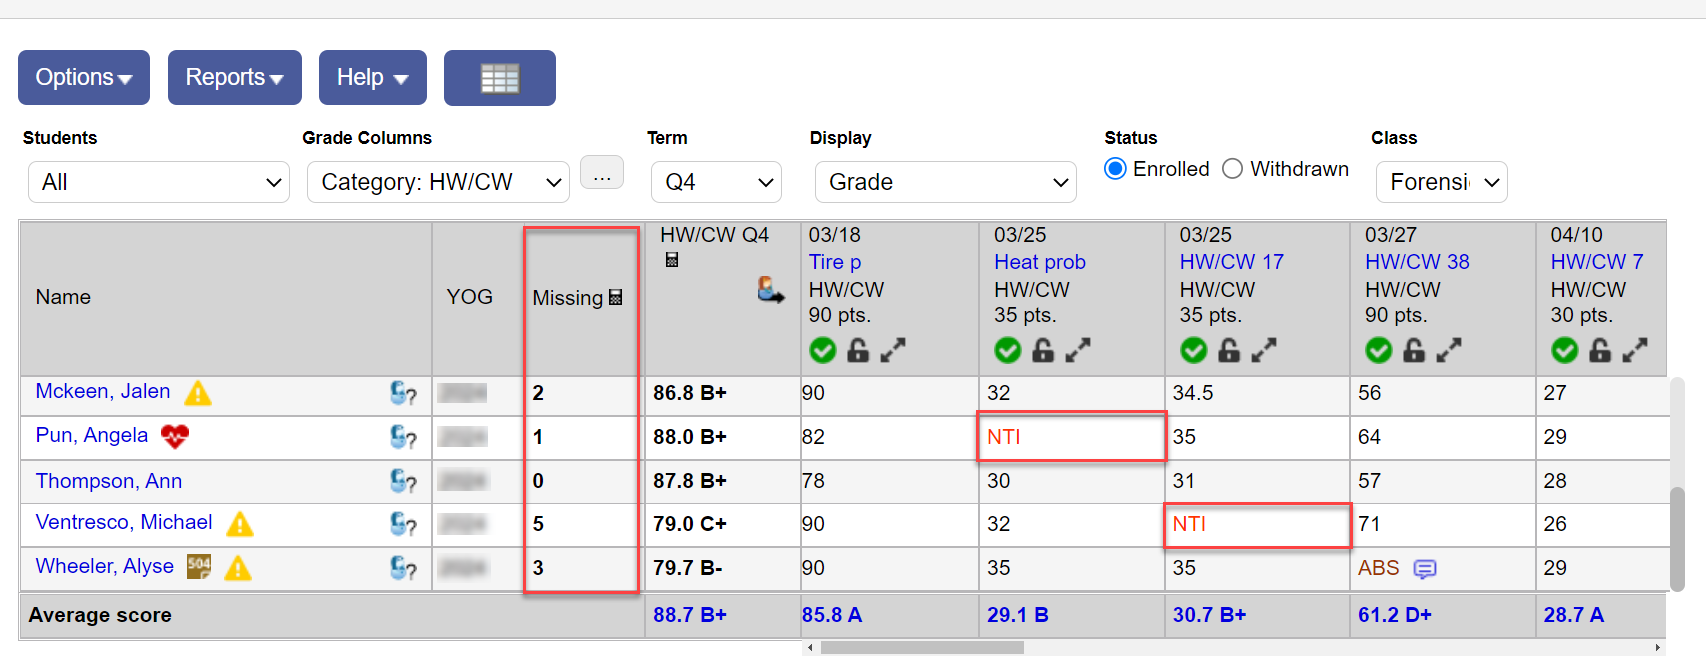Open the Reports menu
The height and width of the screenshot is (668, 1706).
234,78
